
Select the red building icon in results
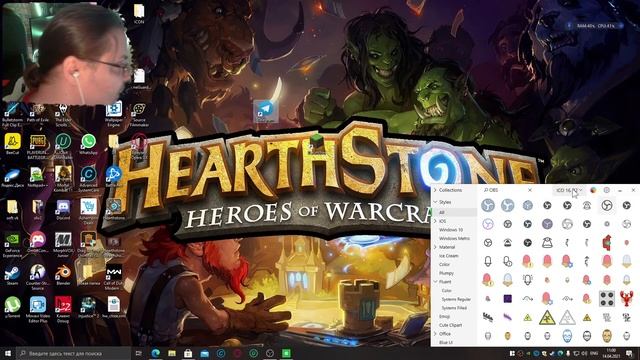coord(607,242)
